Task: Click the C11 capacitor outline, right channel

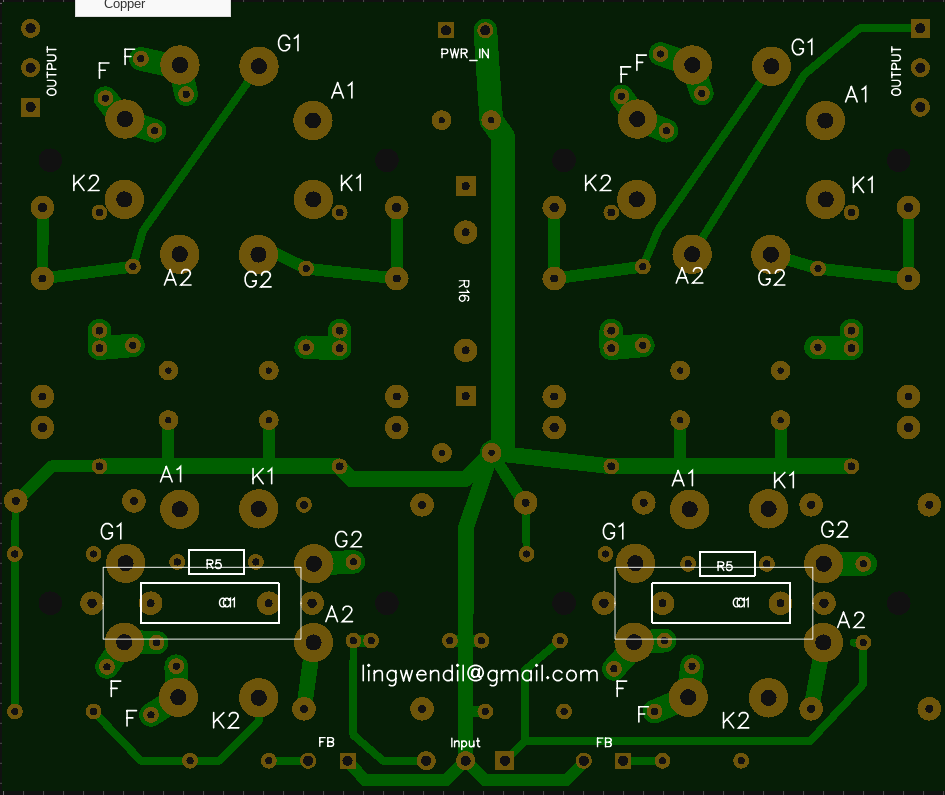Action: click(721, 603)
